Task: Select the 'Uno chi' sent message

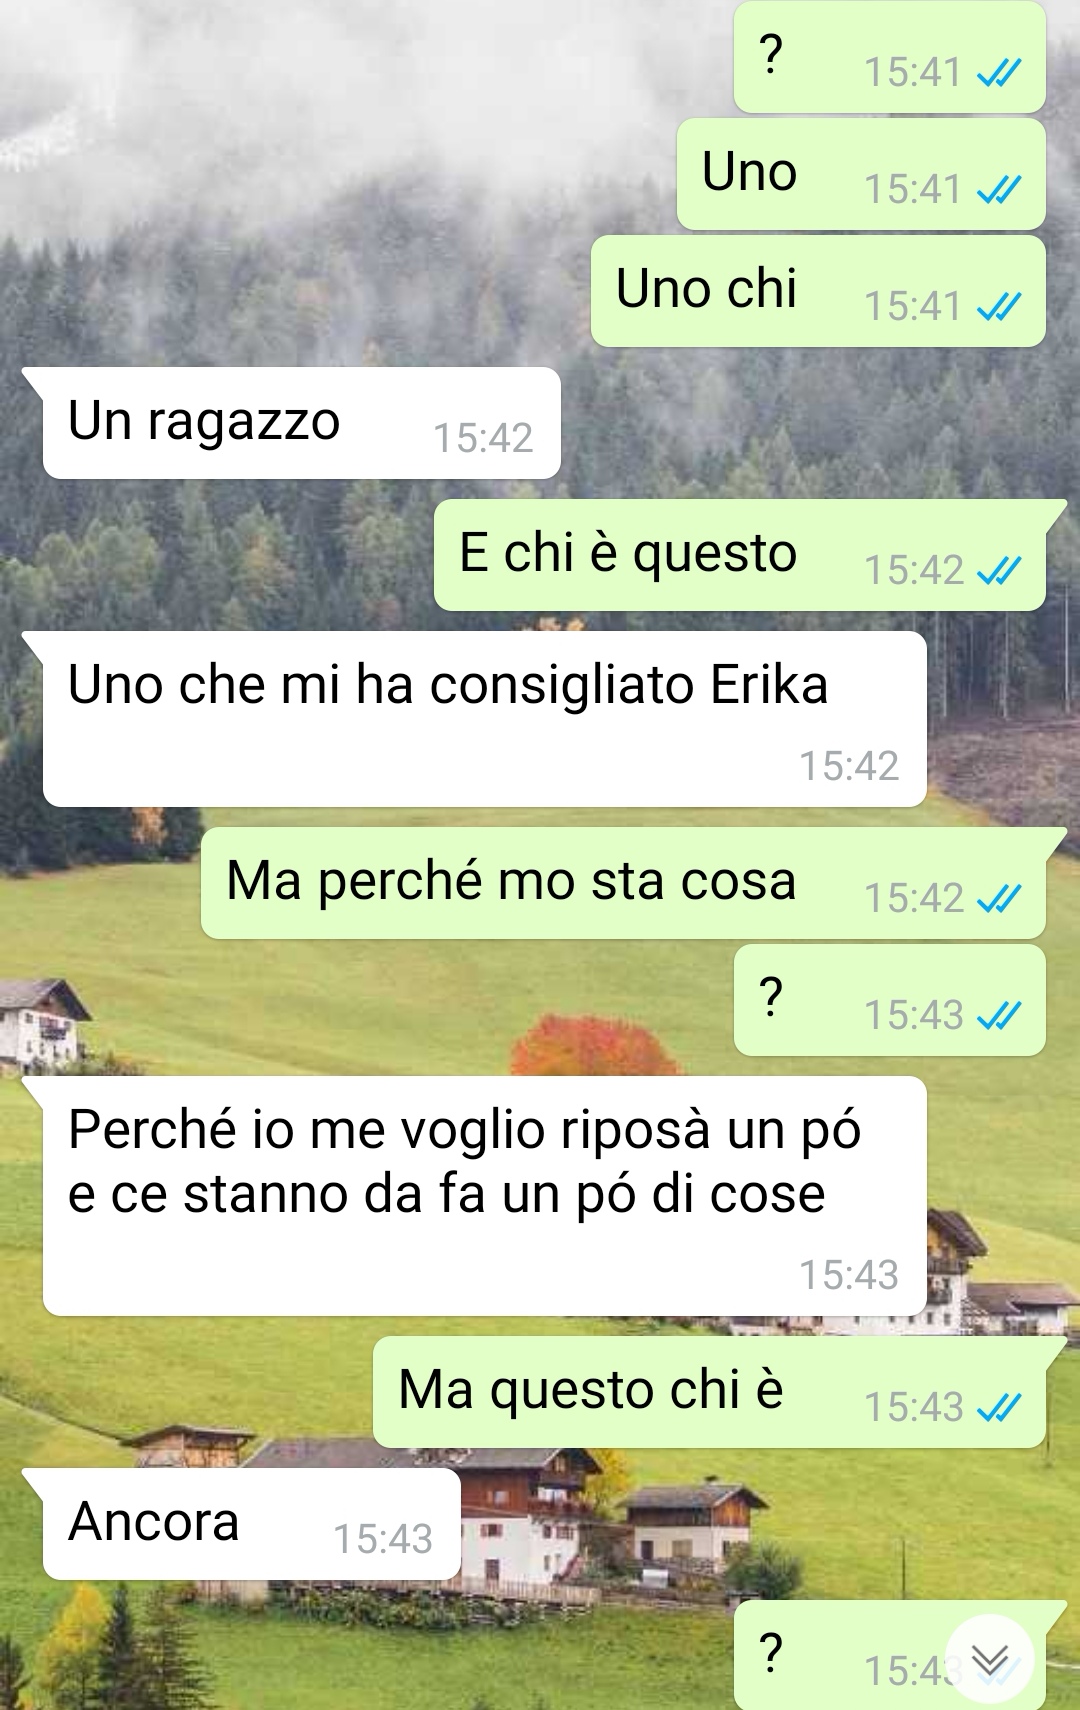Action: pyautogui.click(x=818, y=291)
